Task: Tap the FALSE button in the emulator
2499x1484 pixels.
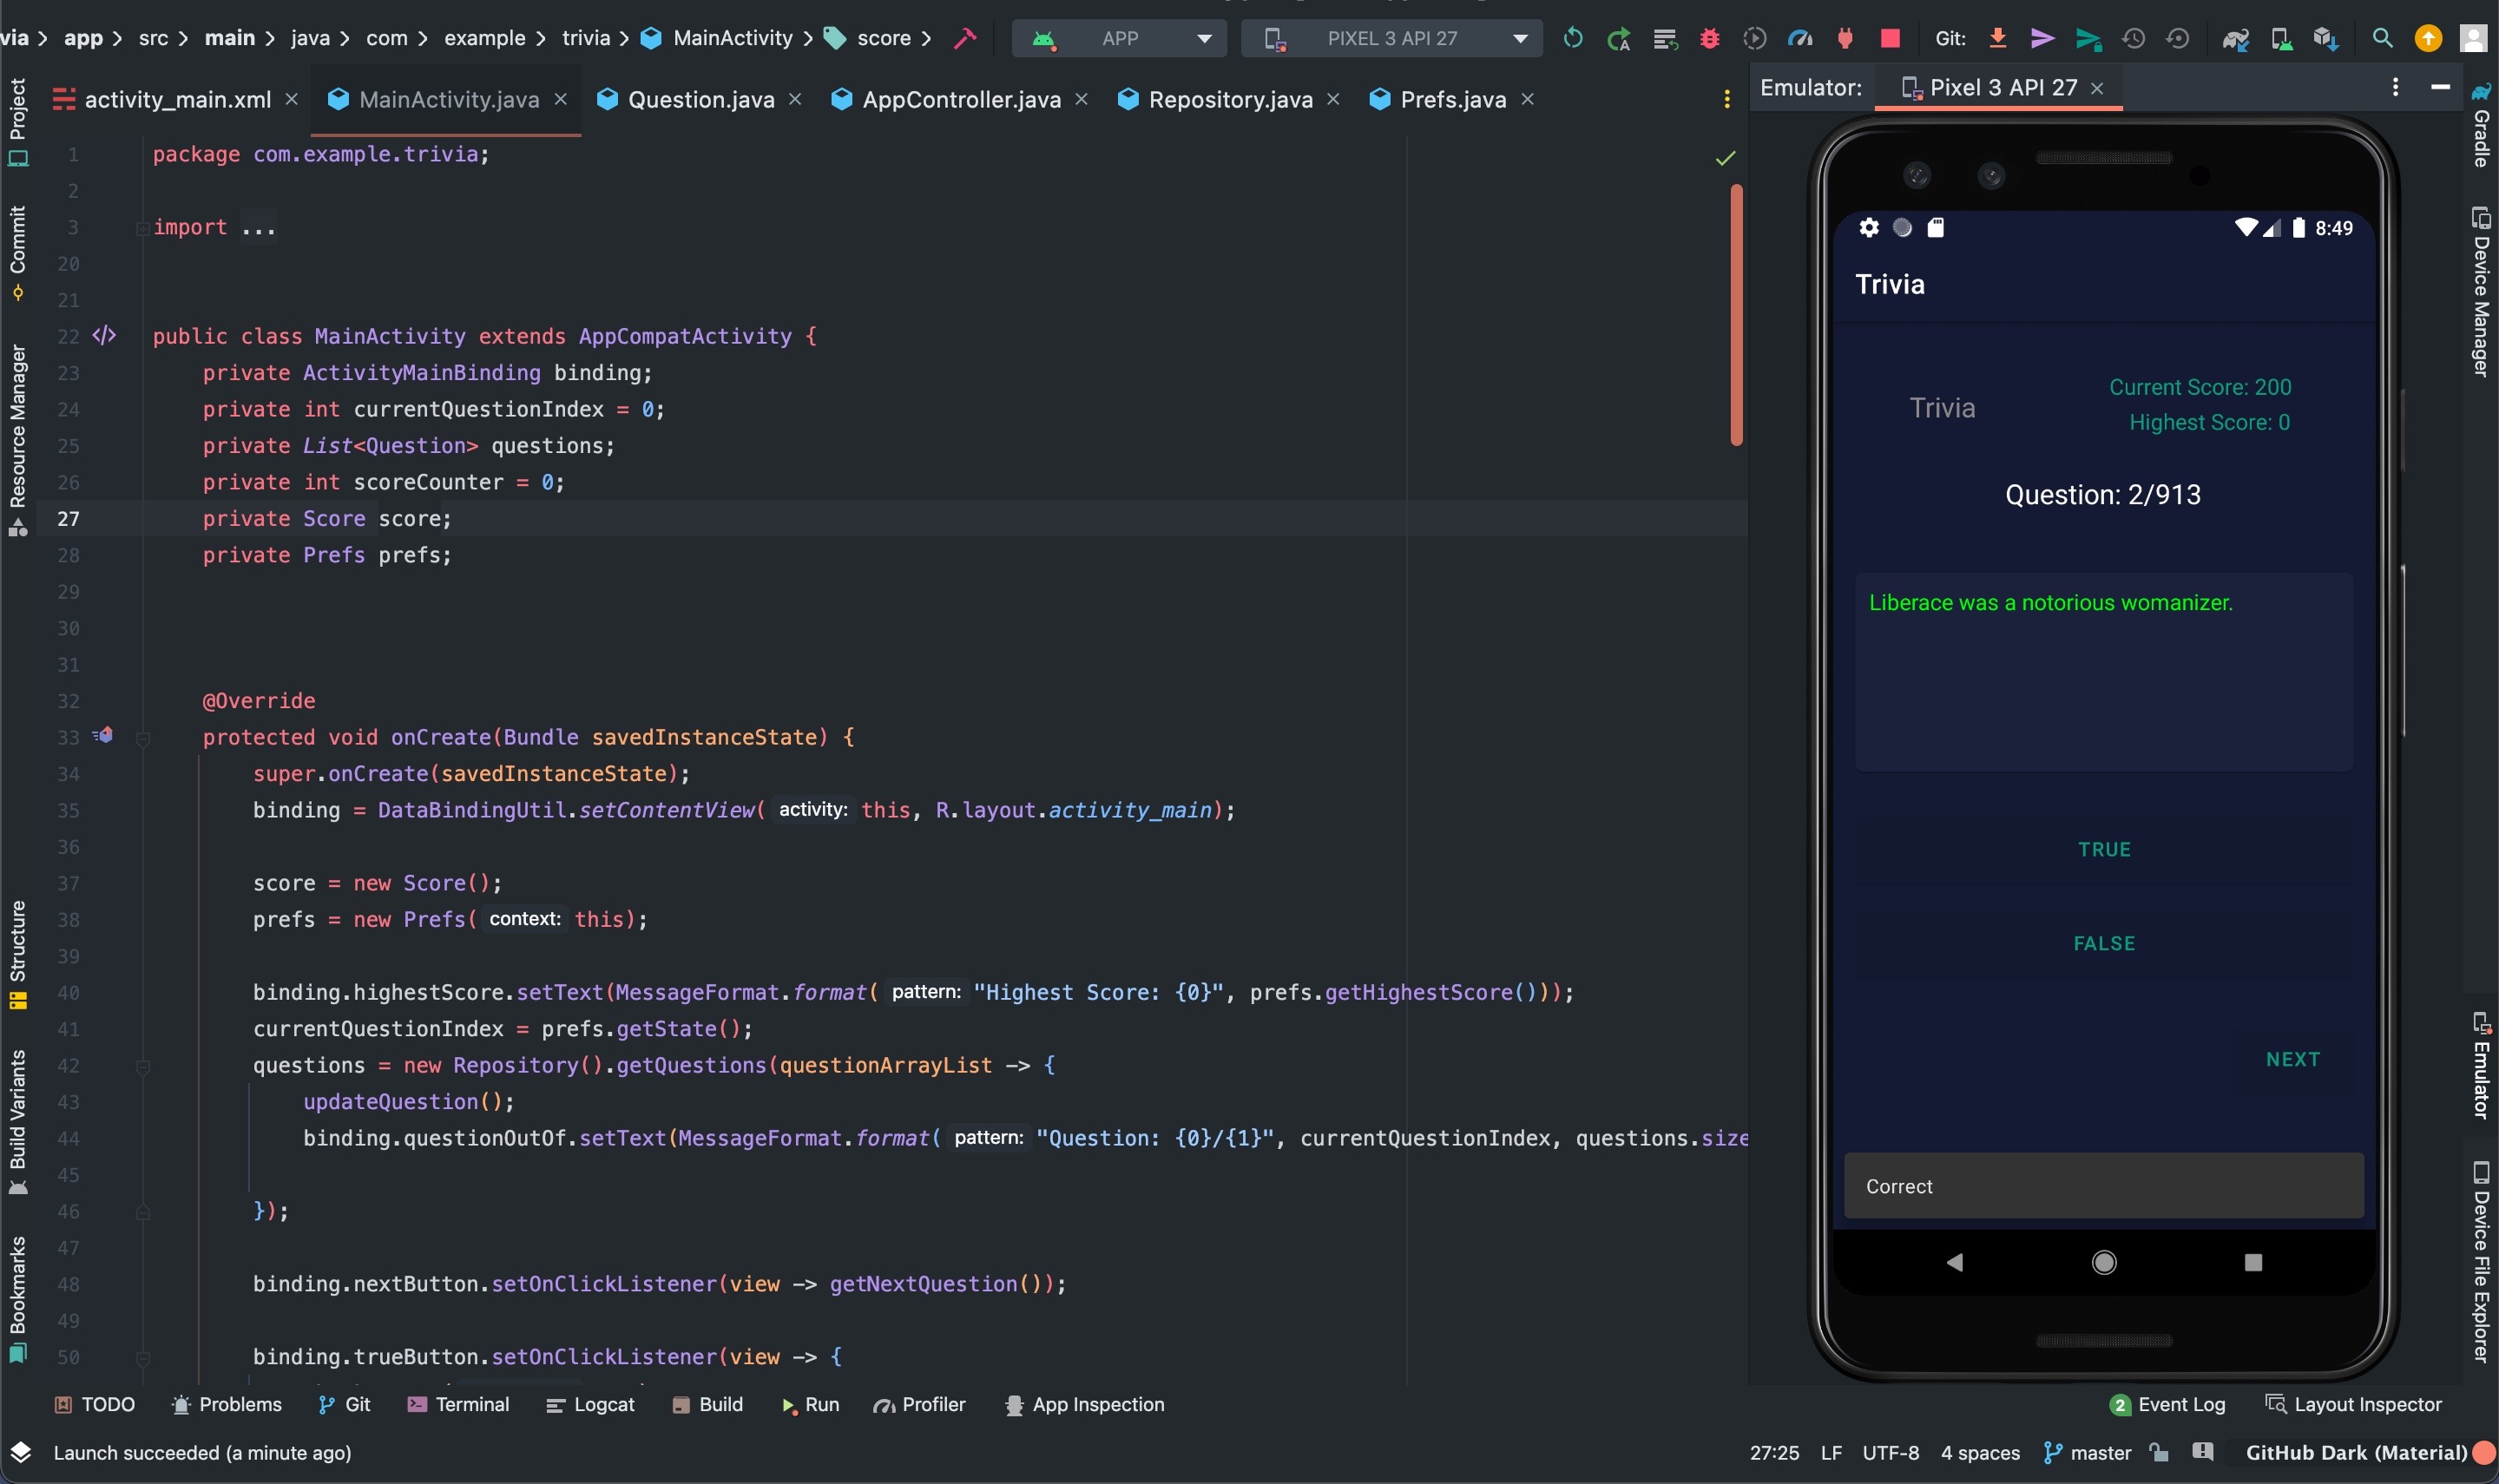Action: [2104, 943]
